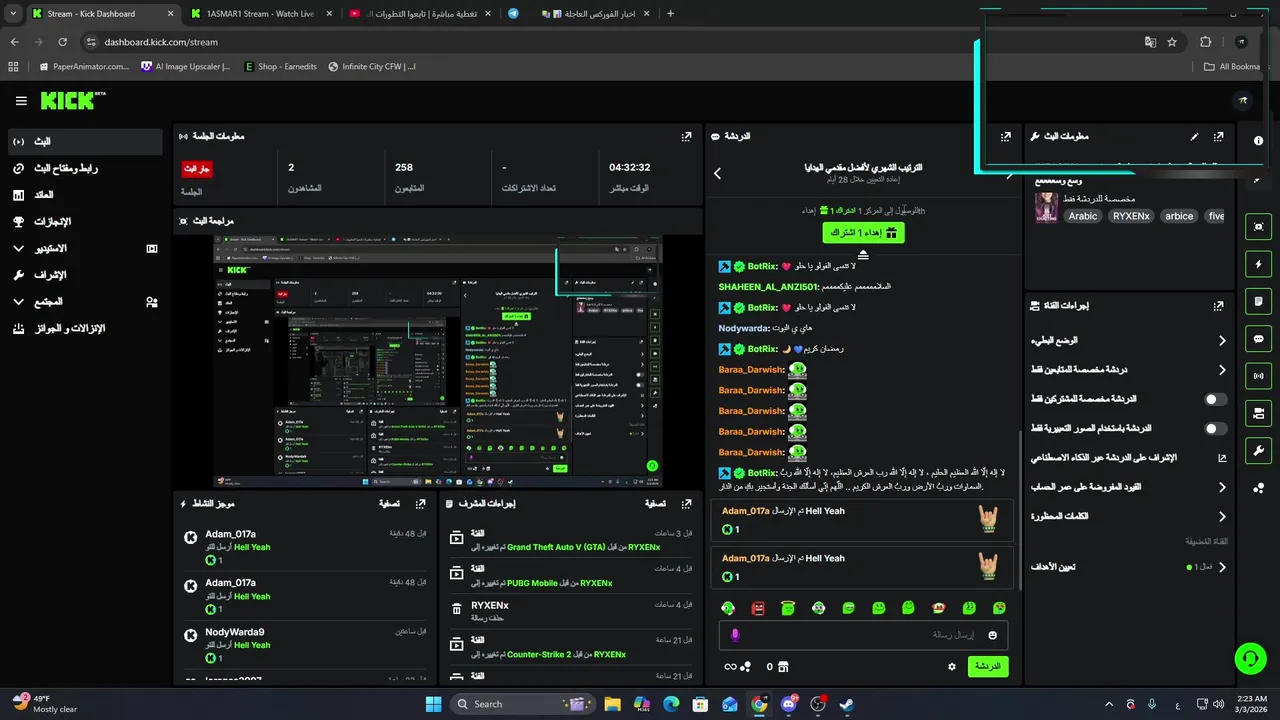Click gift 1 subscription button (إهداء 1 اشتراك)
1280x720 pixels.
point(863,232)
